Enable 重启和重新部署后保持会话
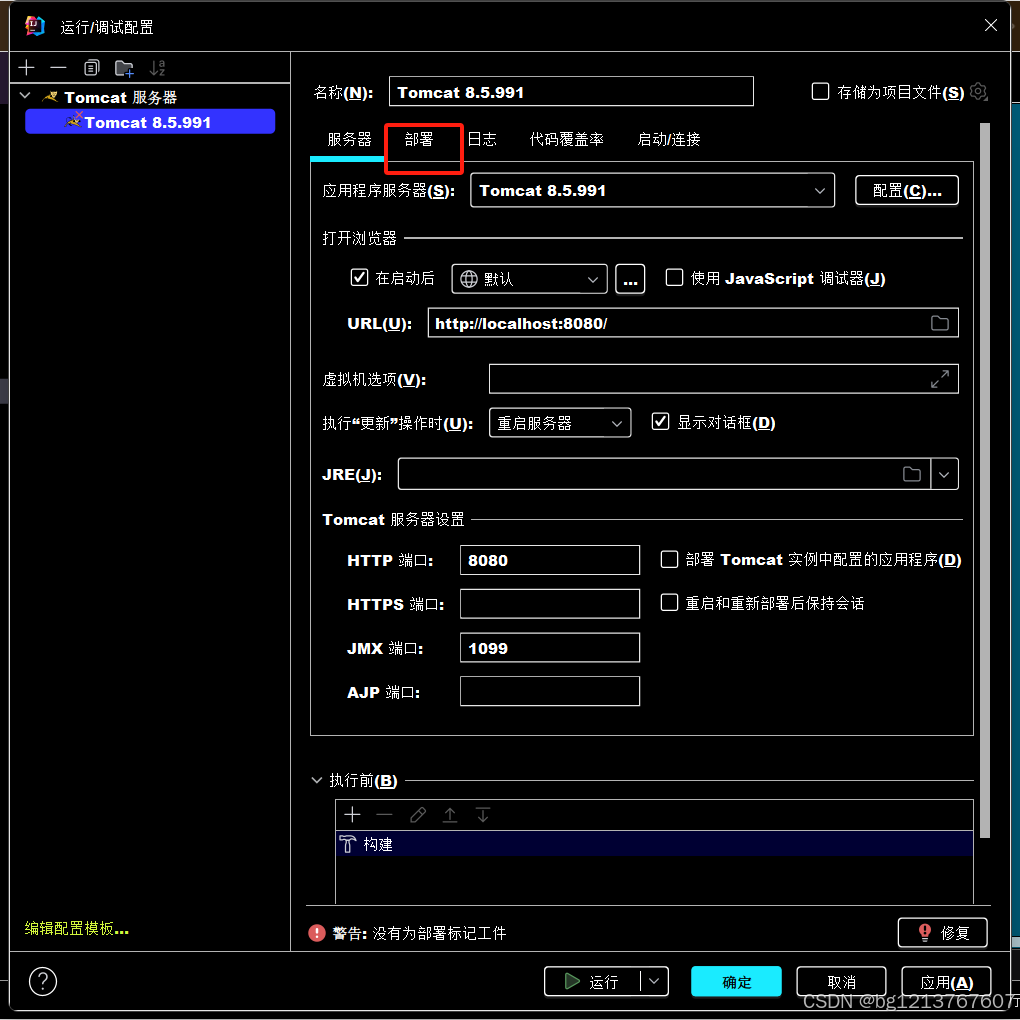 [669, 603]
